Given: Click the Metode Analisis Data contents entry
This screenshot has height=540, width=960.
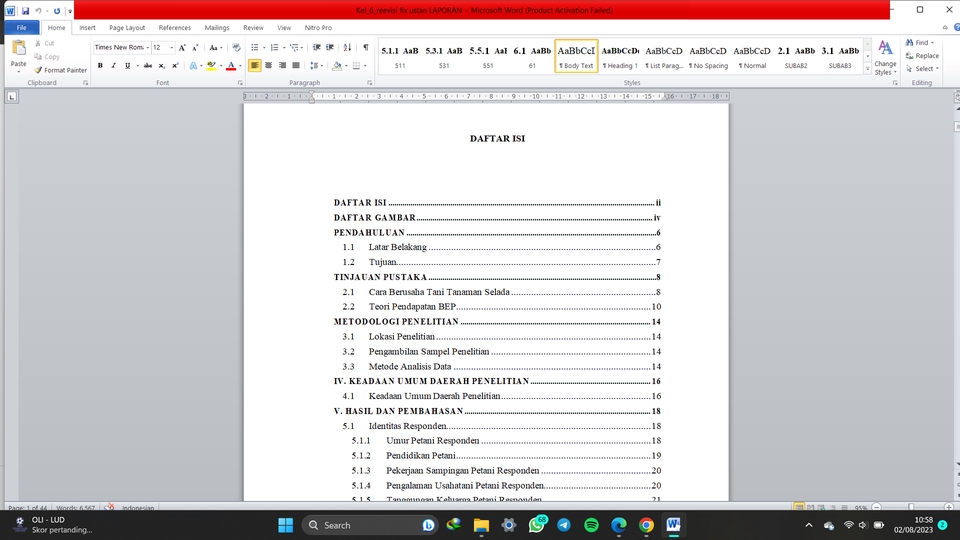Looking at the screenshot, I should tap(501, 366).
